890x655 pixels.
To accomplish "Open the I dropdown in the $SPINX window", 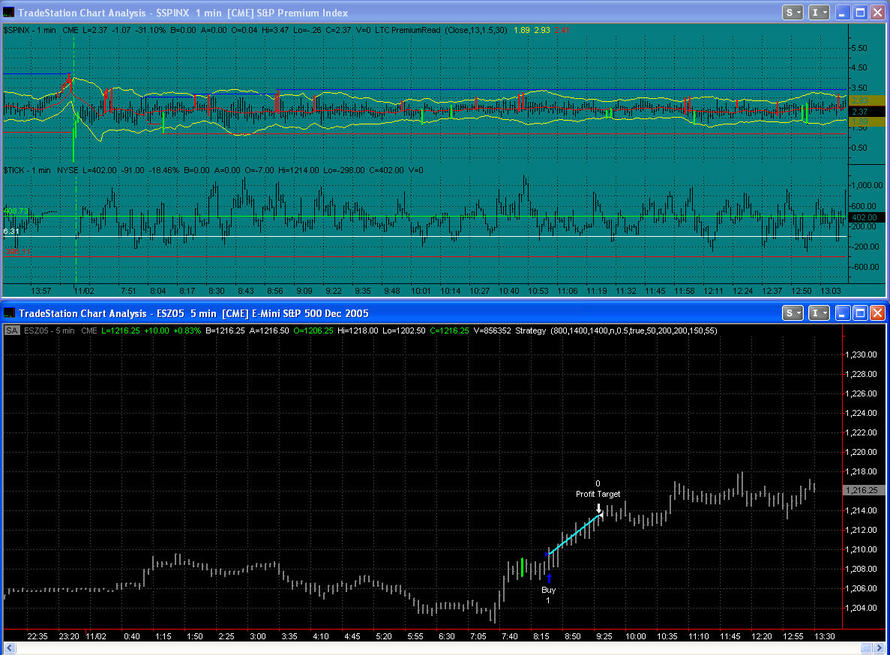I will 818,12.
